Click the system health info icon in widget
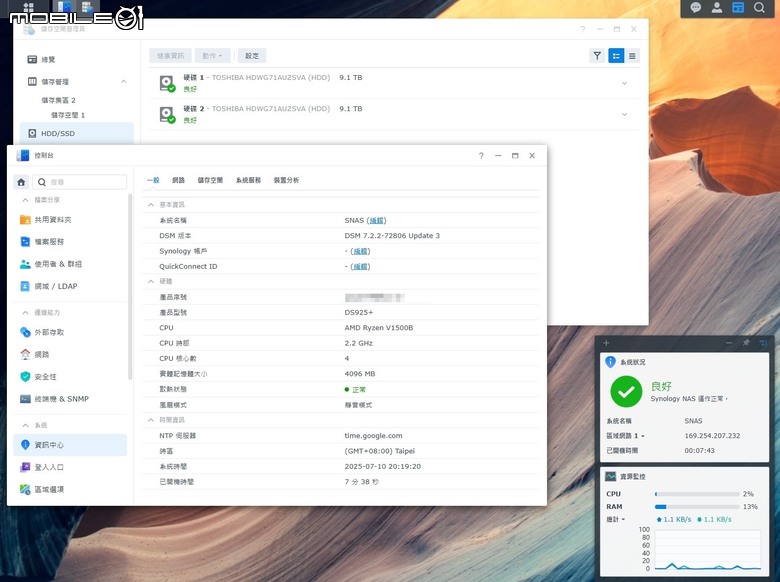Screen dimensions: 780x582 coord(610,362)
